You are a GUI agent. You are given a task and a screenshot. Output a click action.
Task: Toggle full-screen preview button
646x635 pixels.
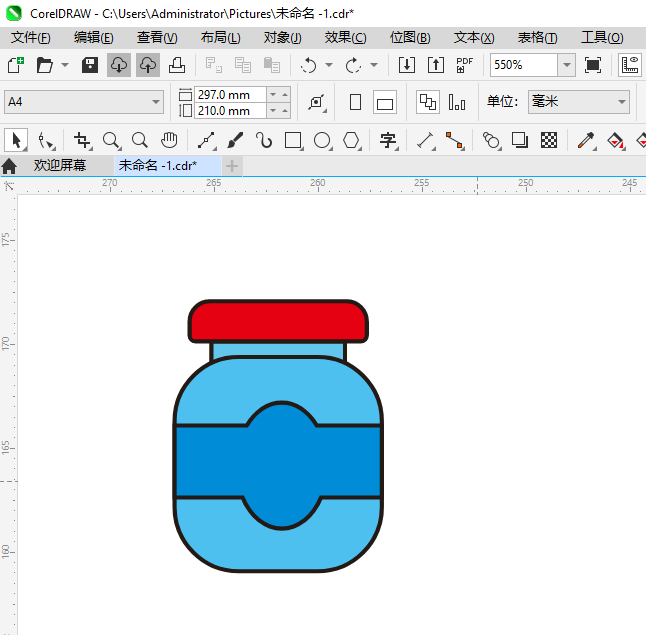(x=593, y=65)
